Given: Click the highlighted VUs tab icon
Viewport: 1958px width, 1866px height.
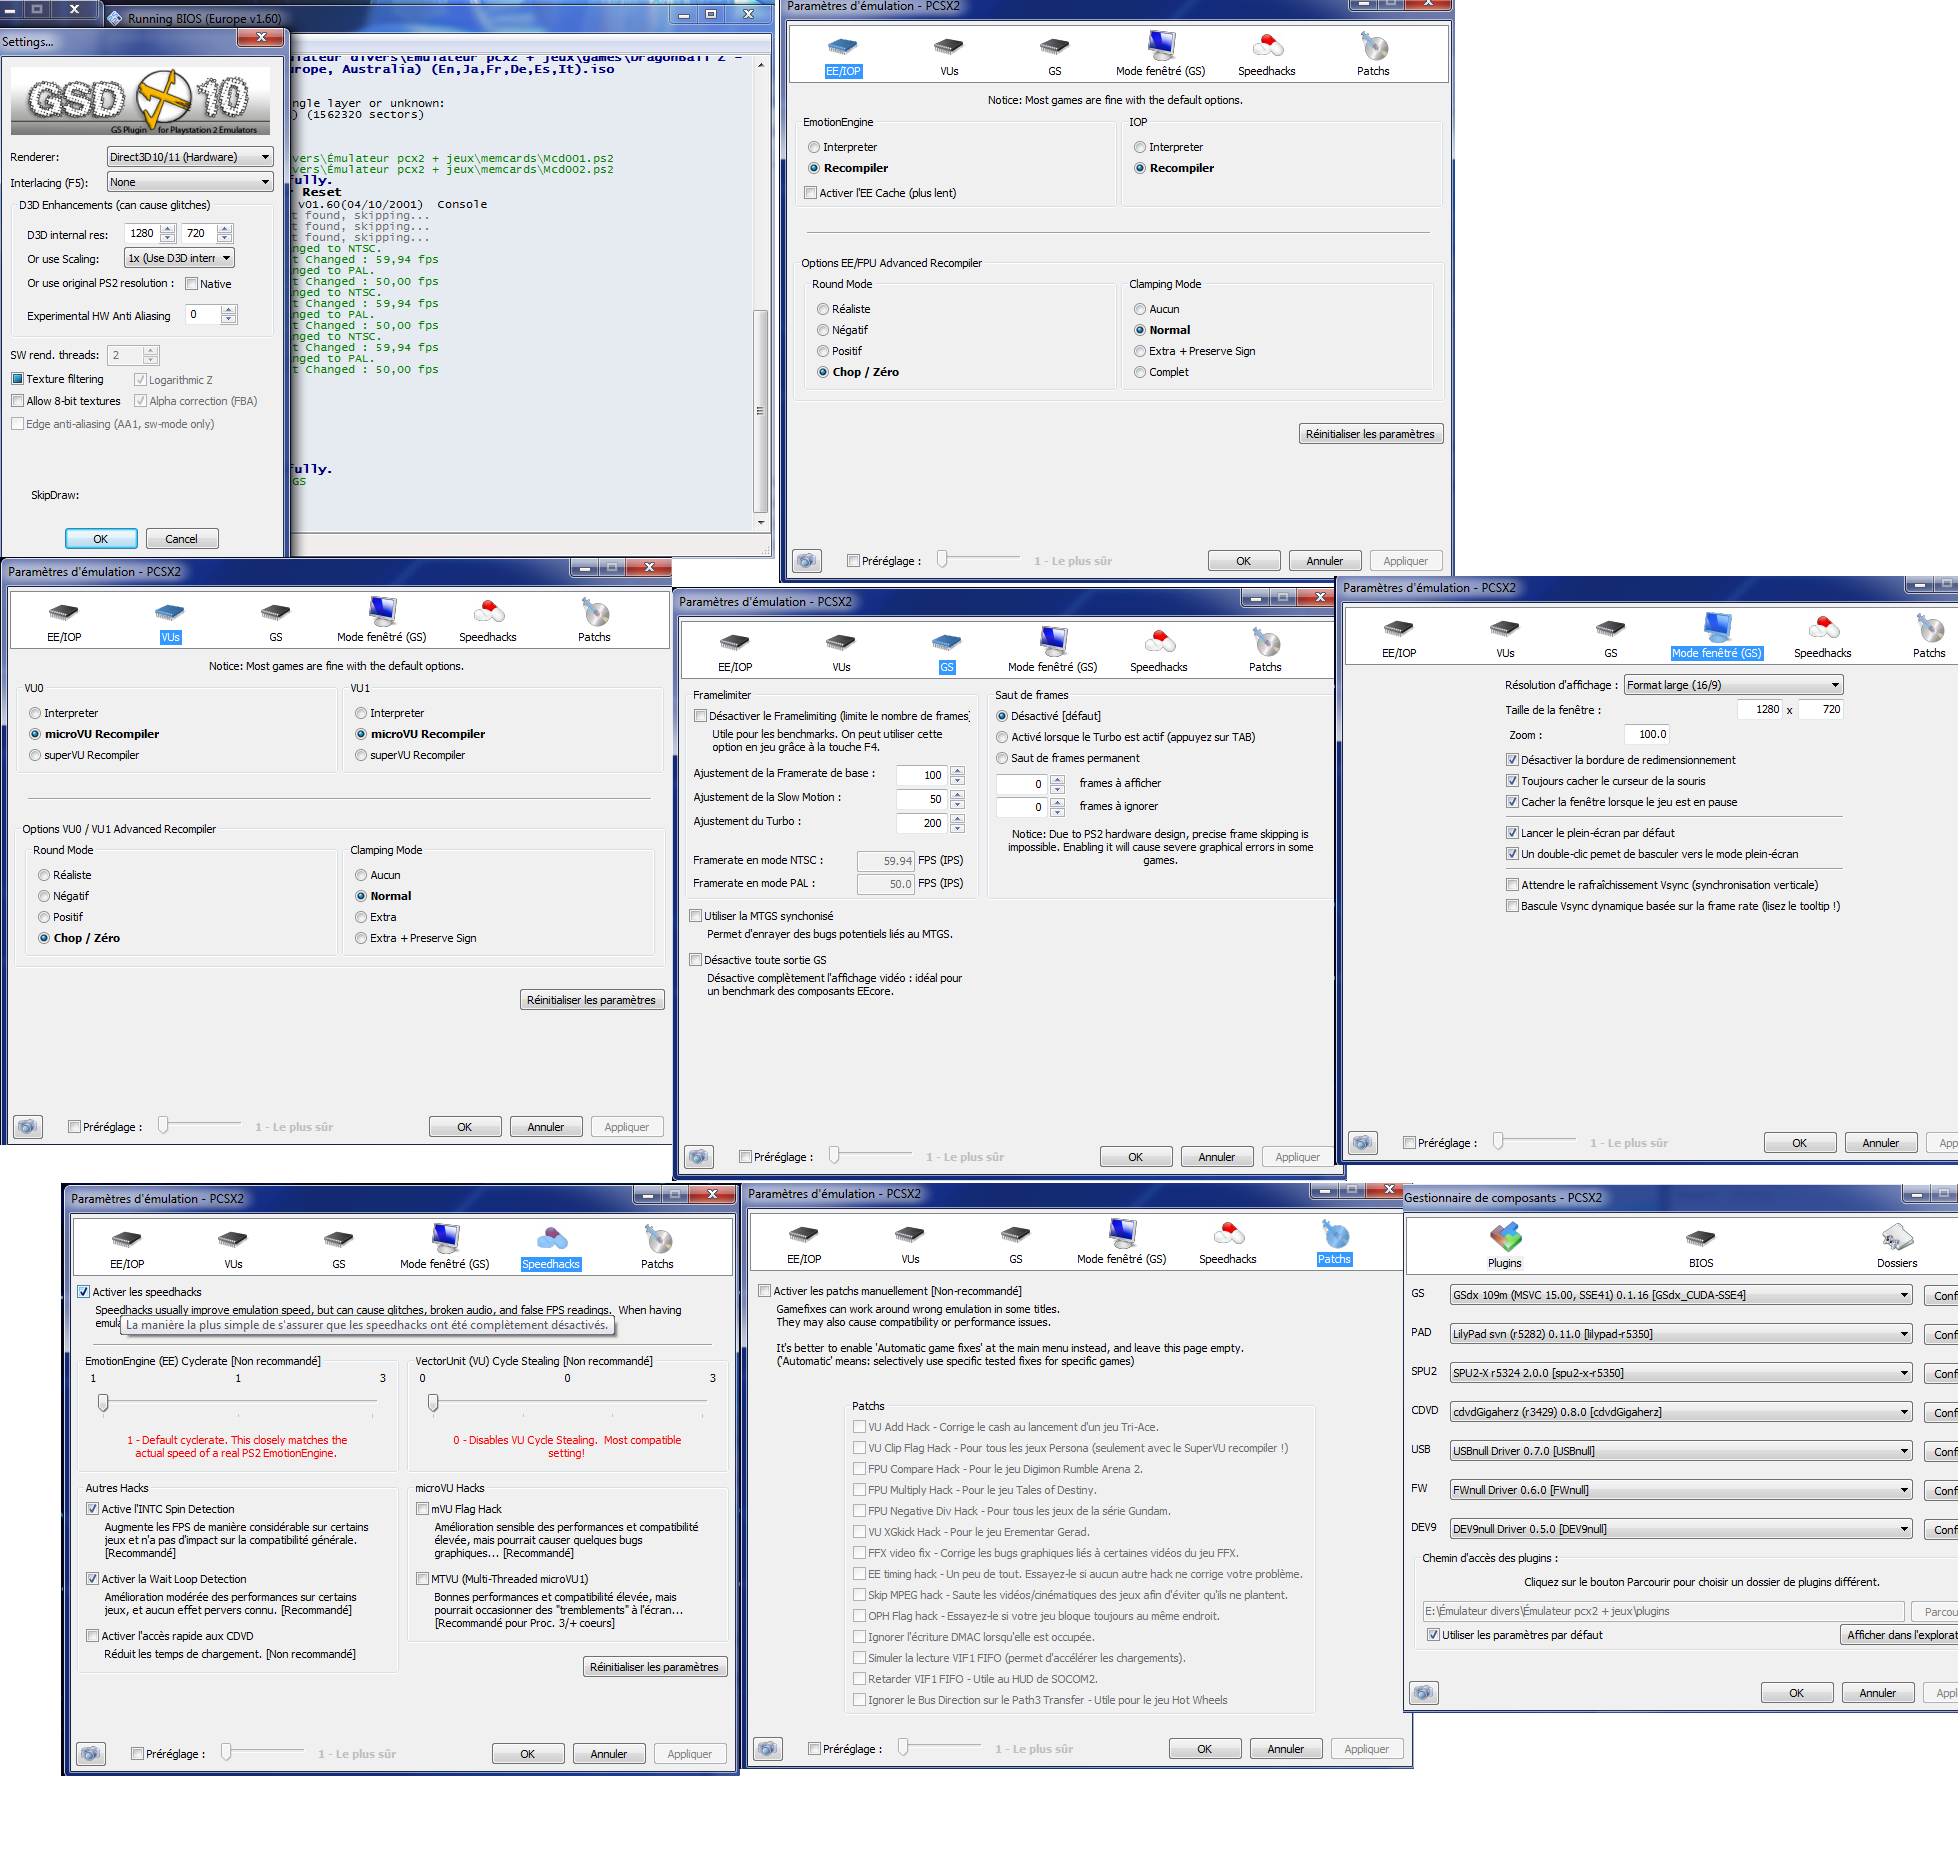Looking at the screenshot, I should tap(170, 612).
